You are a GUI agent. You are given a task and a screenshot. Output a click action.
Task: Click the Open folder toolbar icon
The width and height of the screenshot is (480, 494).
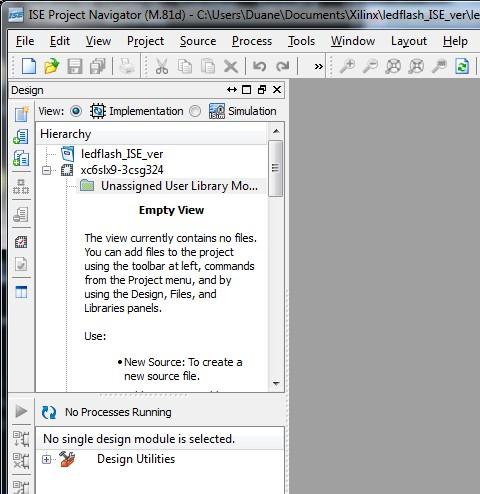pos(52,66)
